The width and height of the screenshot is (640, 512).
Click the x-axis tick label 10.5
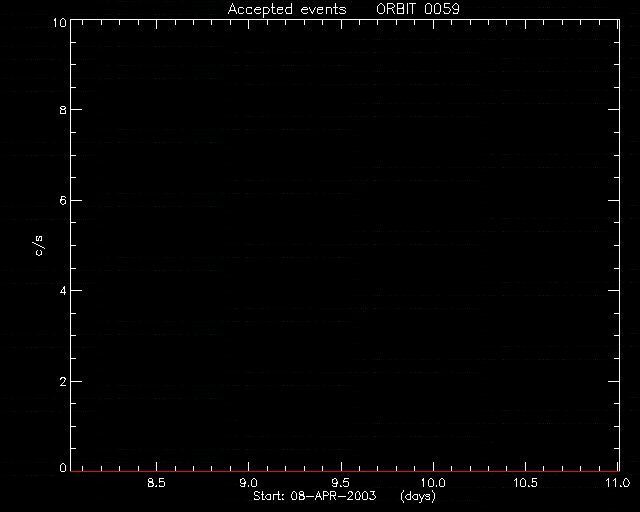coord(525,483)
